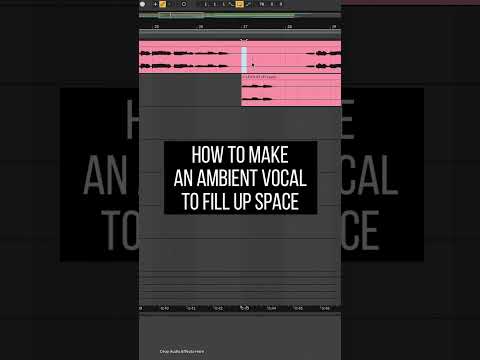The width and height of the screenshot is (480, 360).
Task: Click the arrangement overview bar
Action: (x=240, y=15)
